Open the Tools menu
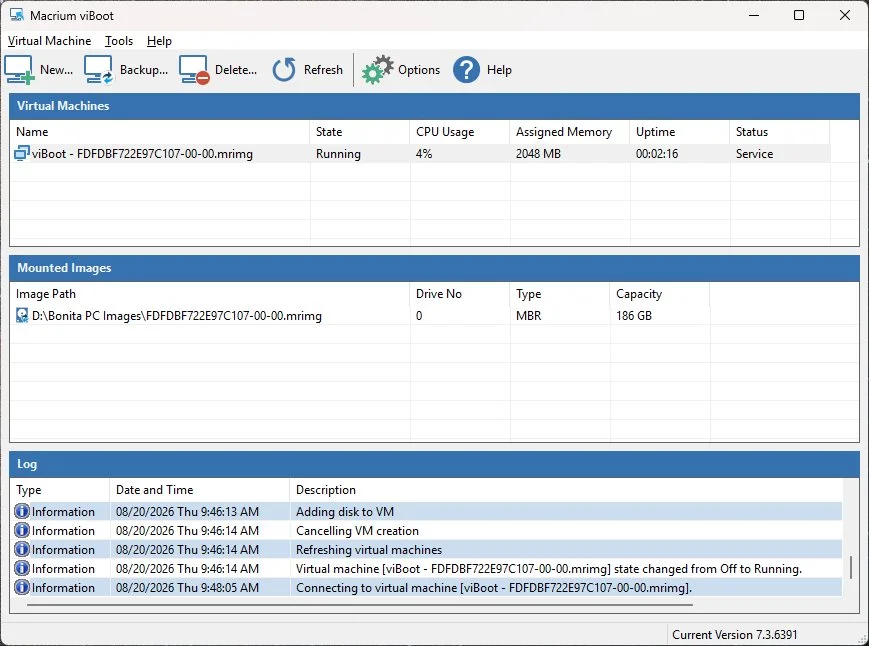 [119, 41]
